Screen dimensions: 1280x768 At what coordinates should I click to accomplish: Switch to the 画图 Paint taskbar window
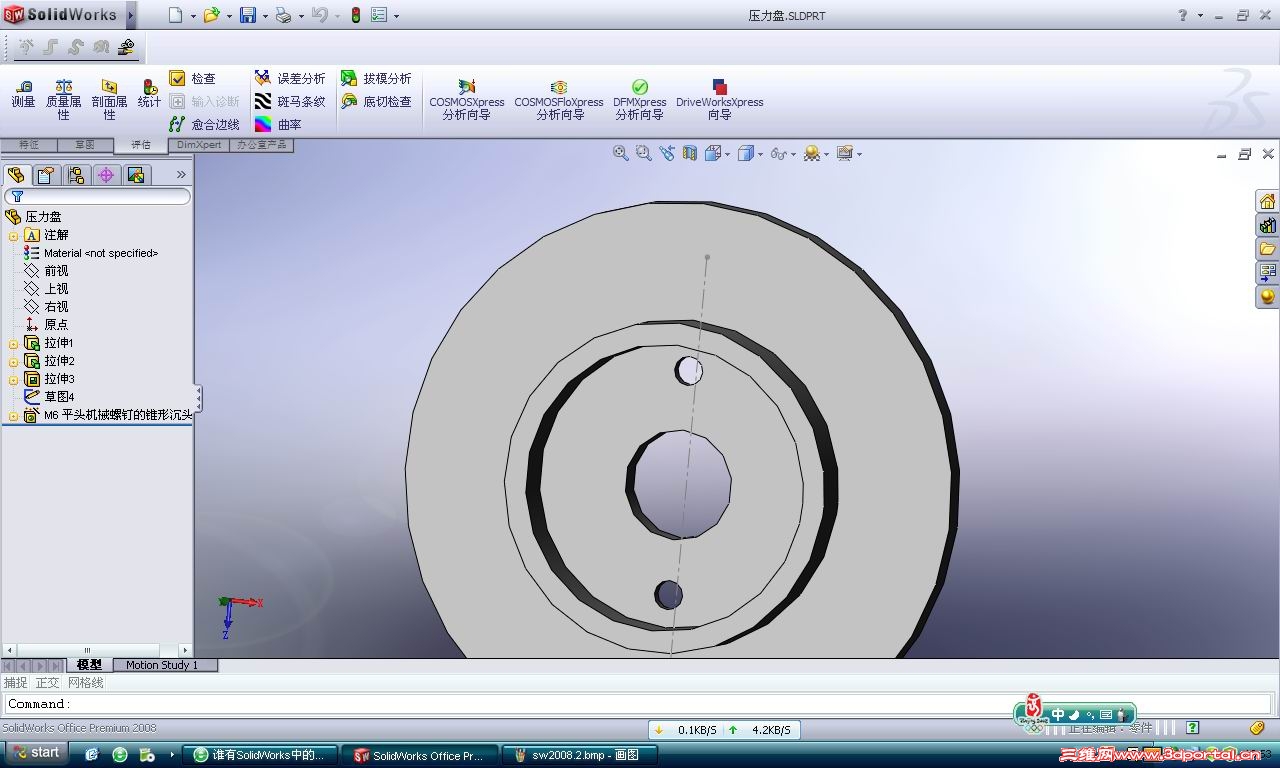(581, 755)
